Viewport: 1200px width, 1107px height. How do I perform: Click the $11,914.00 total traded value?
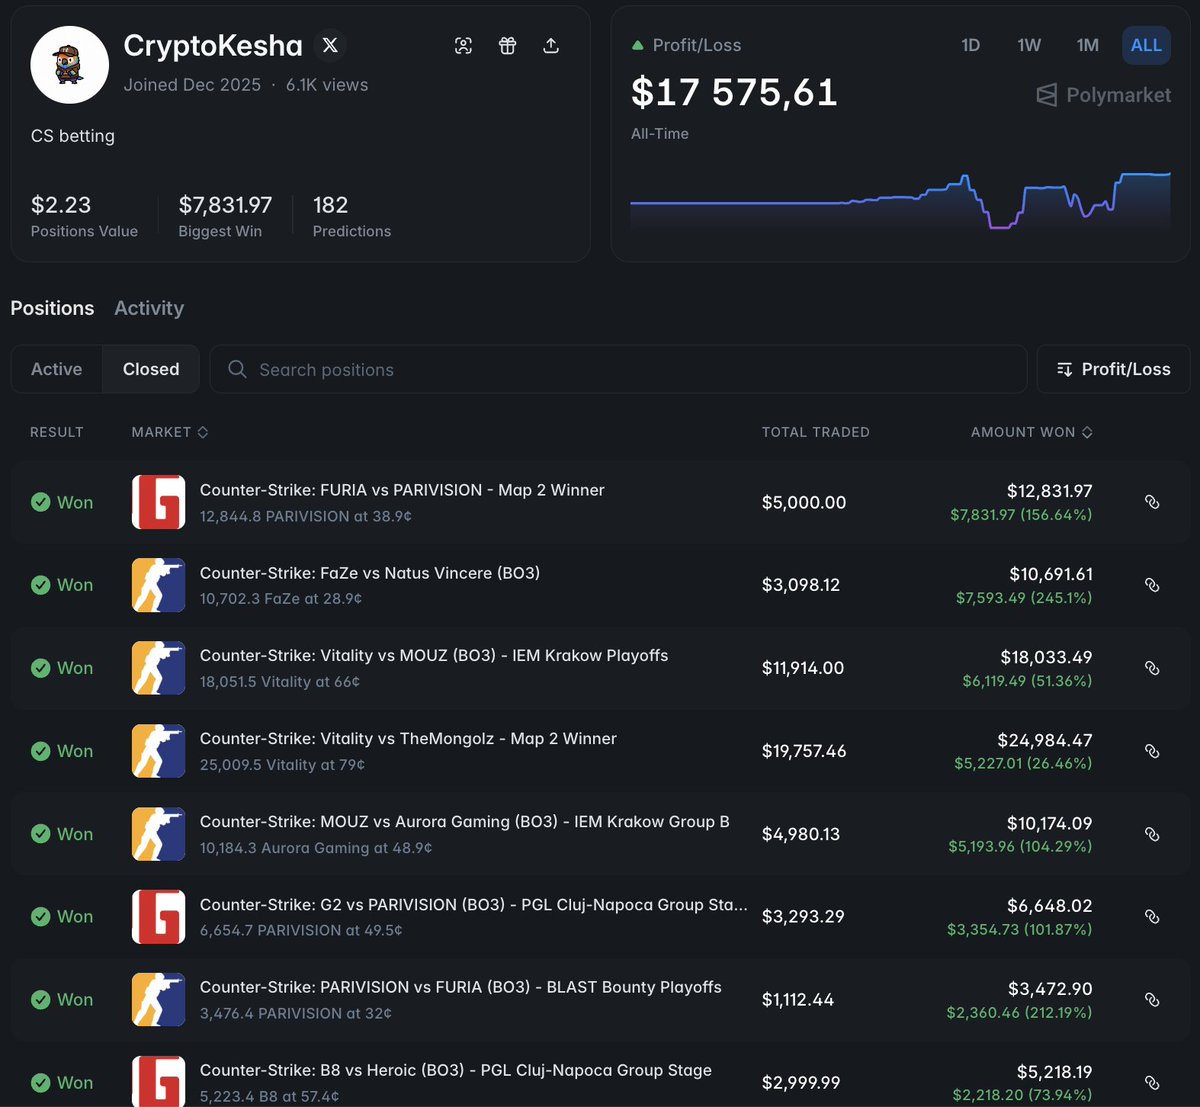tap(803, 668)
